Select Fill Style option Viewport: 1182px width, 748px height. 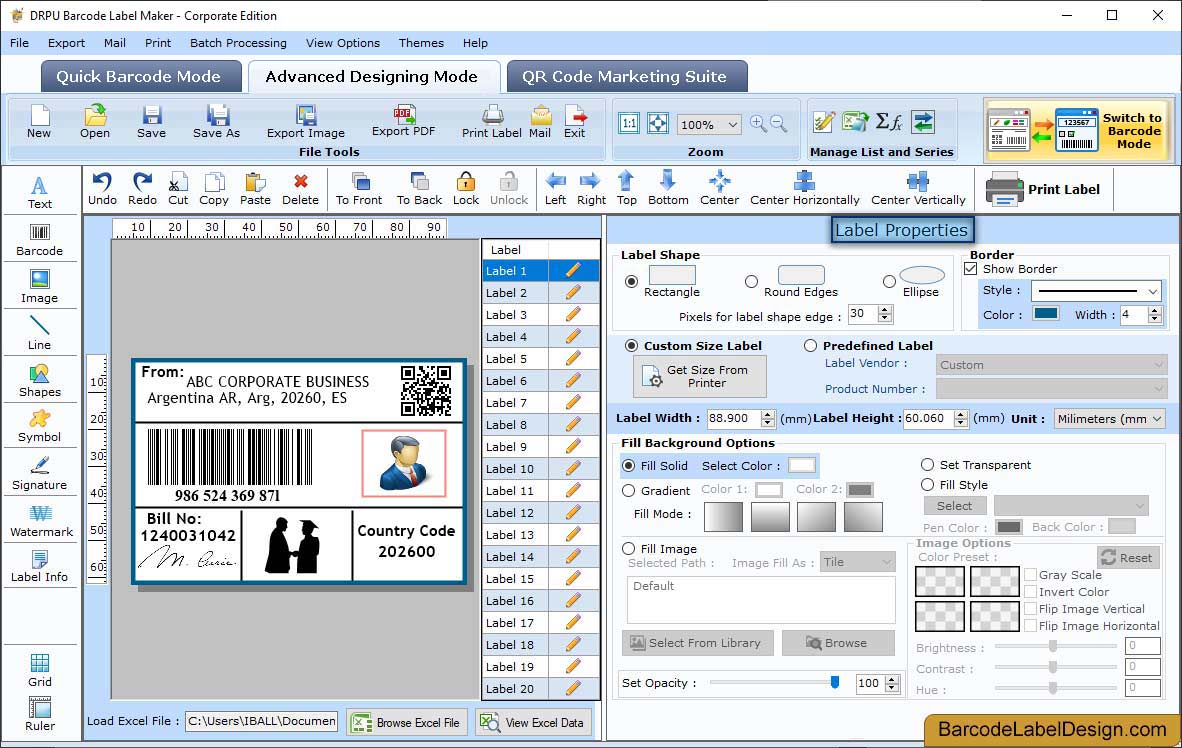tap(927, 484)
